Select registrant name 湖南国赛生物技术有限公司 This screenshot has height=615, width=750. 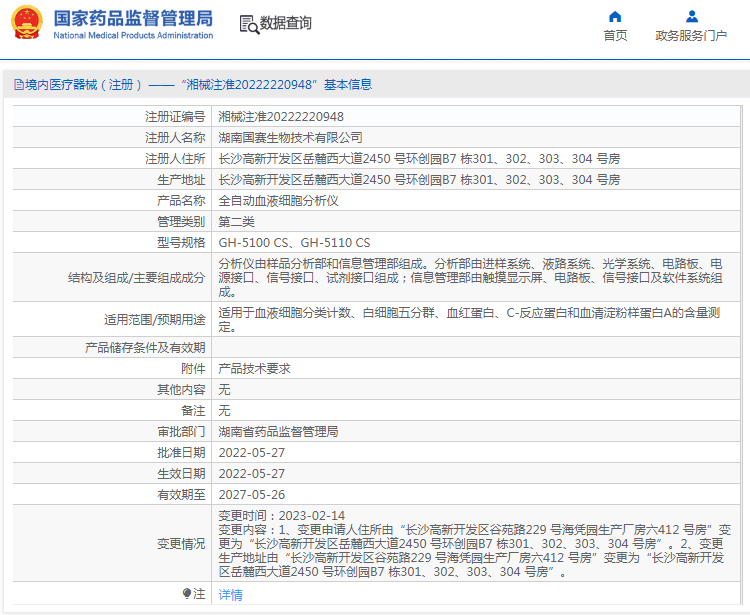pyautogui.click(x=290, y=138)
